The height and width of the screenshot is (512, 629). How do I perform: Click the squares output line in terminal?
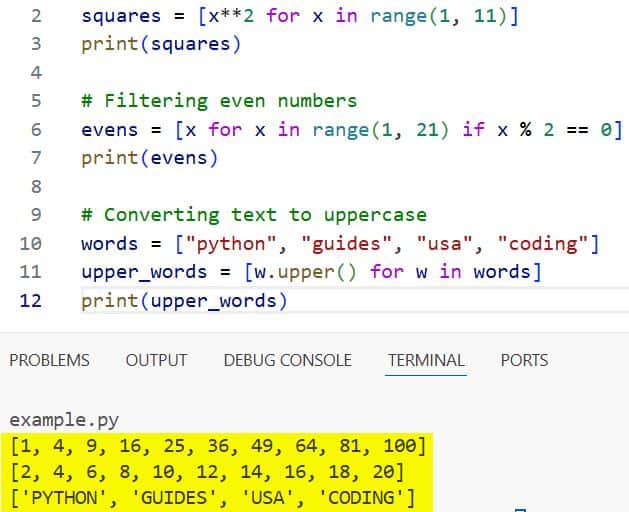pyautogui.click(x=219, y=445)
